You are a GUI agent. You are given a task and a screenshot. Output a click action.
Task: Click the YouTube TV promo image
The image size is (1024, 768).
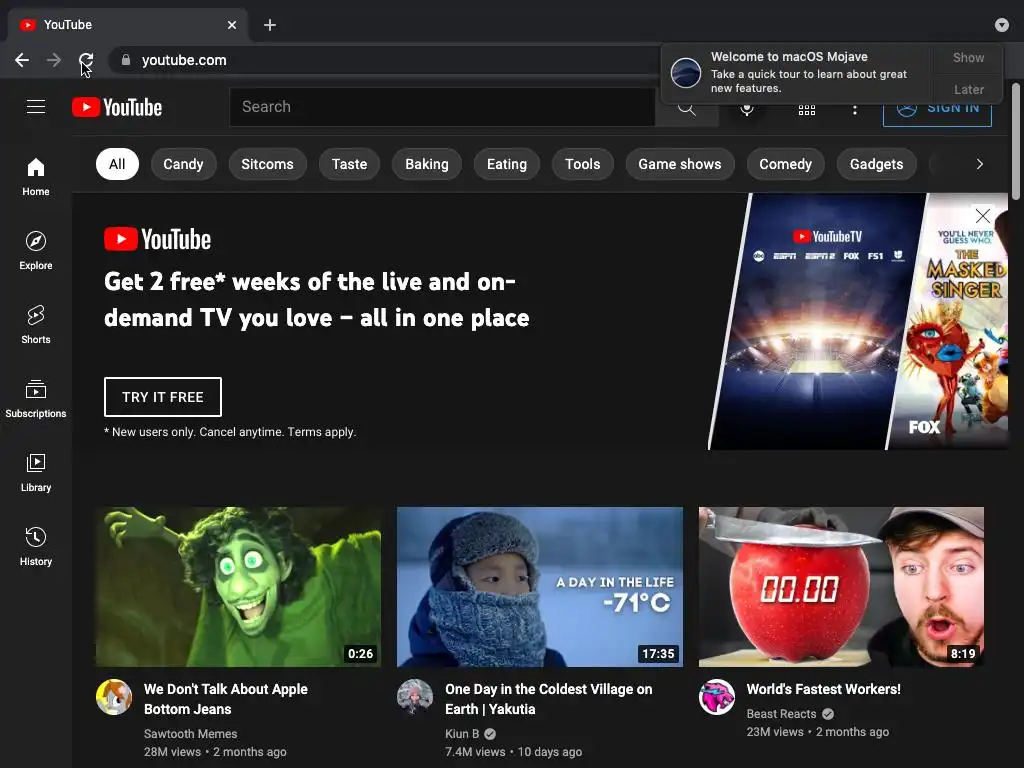point(857,321)
